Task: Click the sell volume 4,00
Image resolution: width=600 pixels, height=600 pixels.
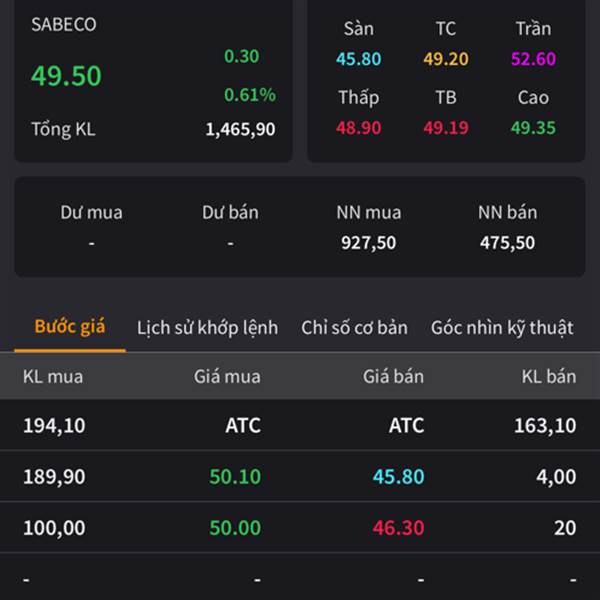Action: point(556,477)
